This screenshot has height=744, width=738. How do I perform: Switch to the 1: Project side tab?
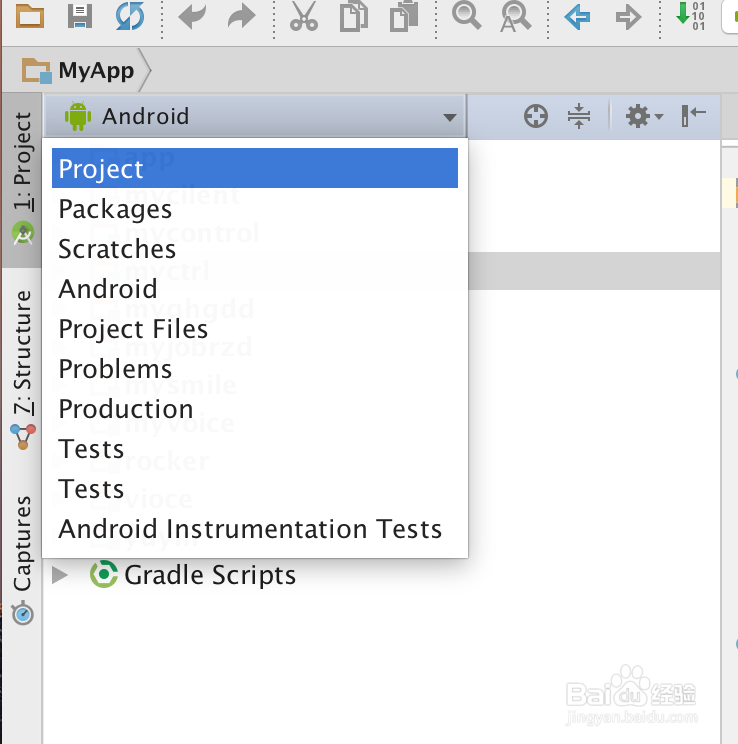(22, 180)
